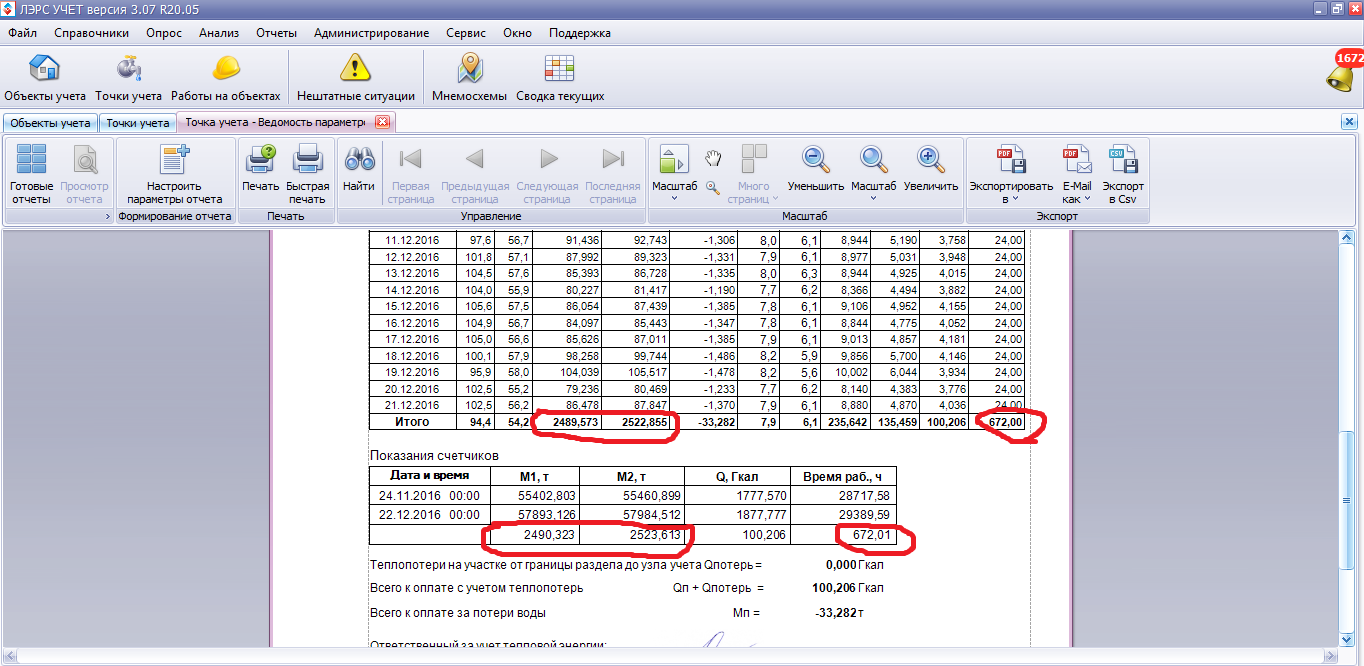Close the Ведомость параметров tab
The width and height of the screenshot is (1364, 666).
pyautogui.click(x=382, y=122)
